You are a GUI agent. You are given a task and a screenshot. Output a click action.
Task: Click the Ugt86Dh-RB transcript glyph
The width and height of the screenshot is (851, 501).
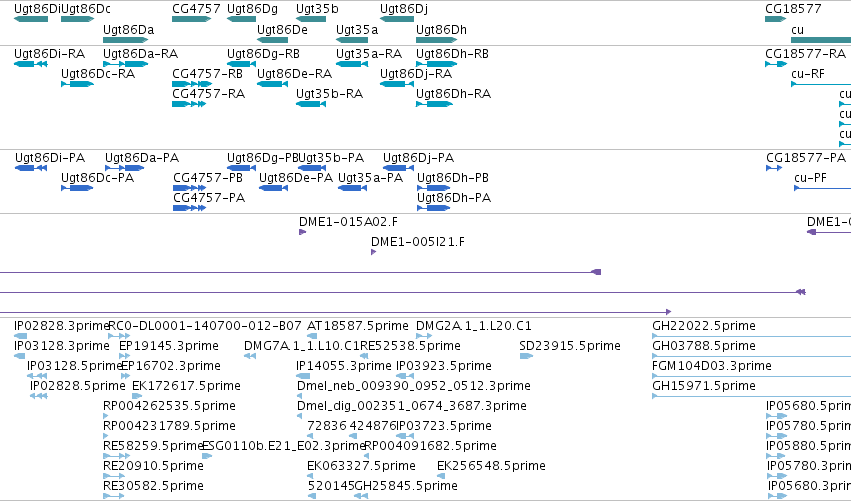point(437,64)
